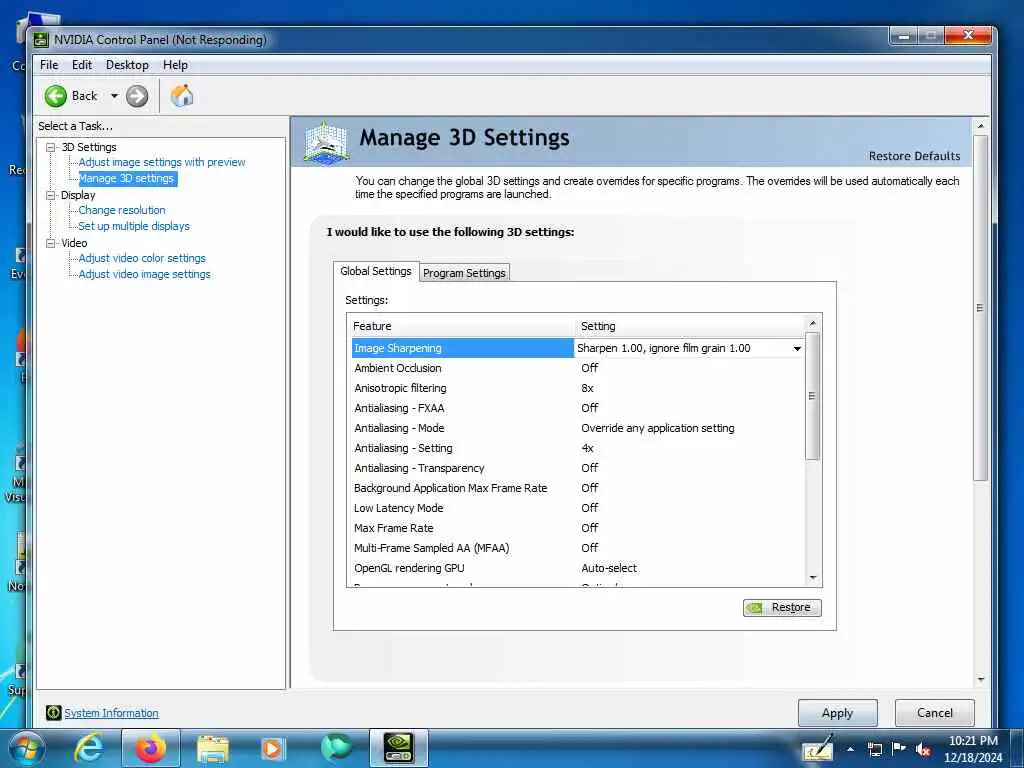The image size is (1024, 768).
Task: Click the Setting column header
Action: coord(690,327)
